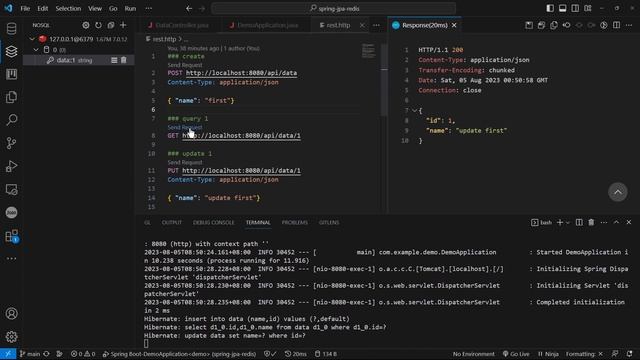
Task: Click scroll-to-top round button in response
Action: click(x=618, y=192)
